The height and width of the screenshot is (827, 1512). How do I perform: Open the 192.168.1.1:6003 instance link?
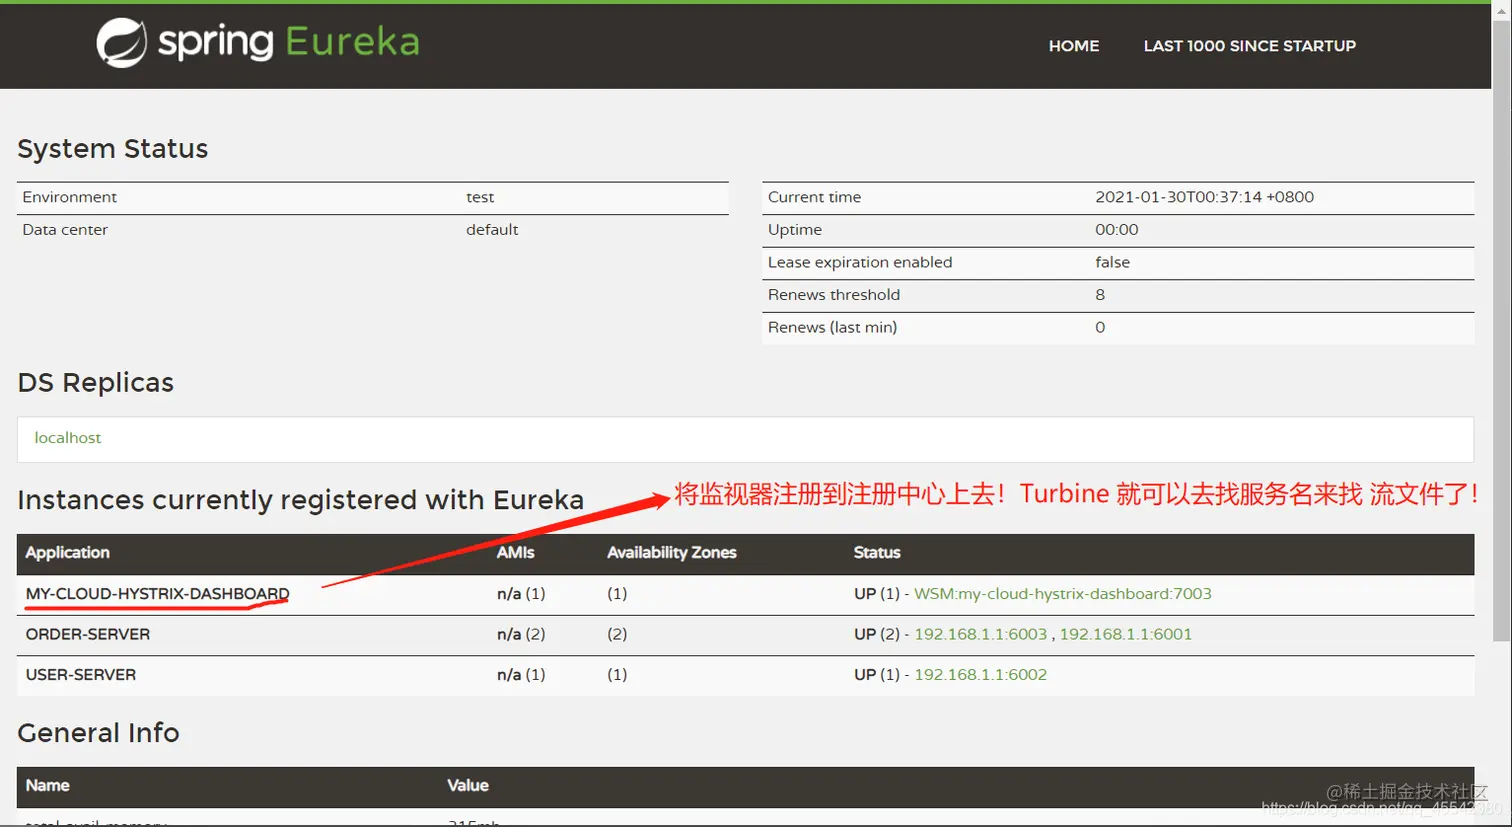click(x=980, y=634)
